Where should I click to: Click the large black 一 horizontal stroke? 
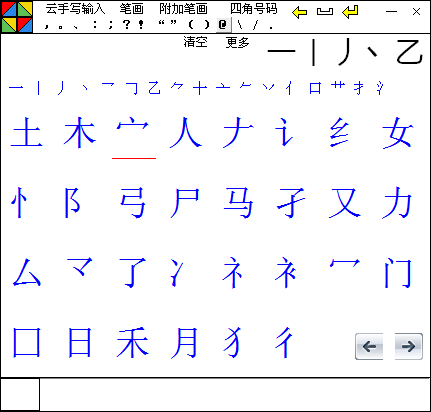pyautogui.click(x=281, y=52)
